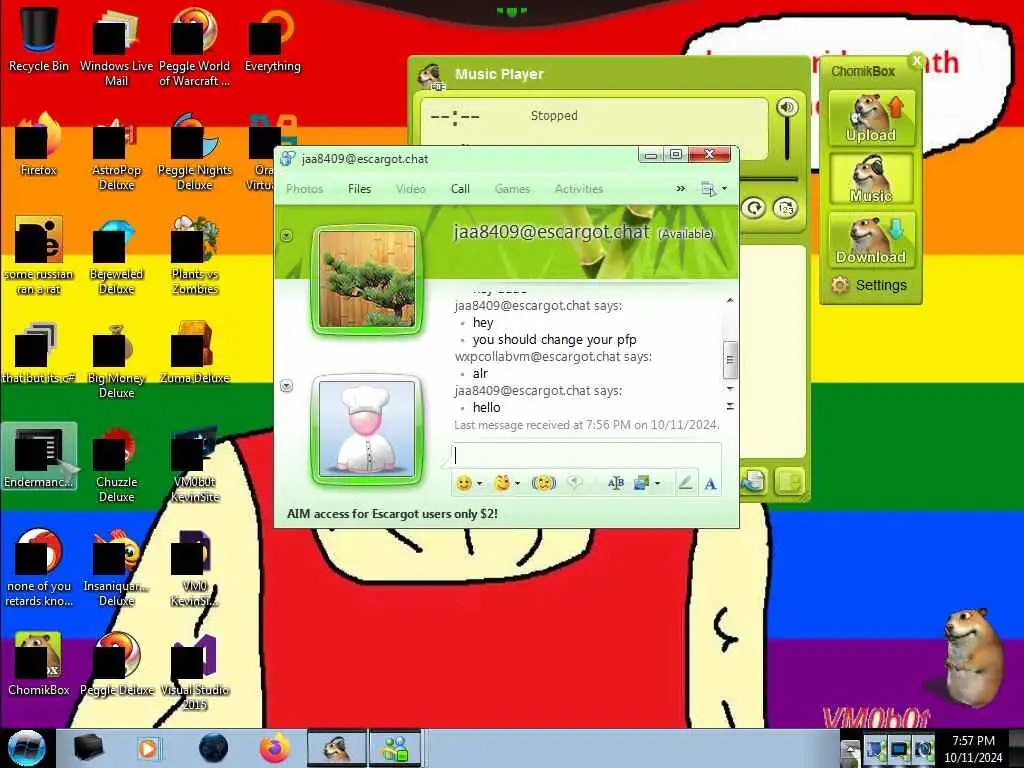This screenshot has width=1024, height=768.
Task: Close the ChomikBox panel with X
Action: tap(916, 61)
